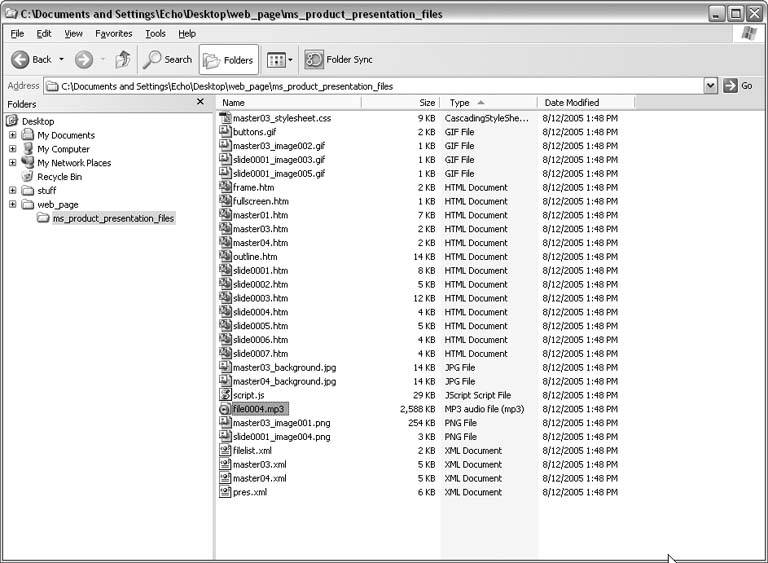Click the Go button
The image size is (768, 563).
point(738,86)
